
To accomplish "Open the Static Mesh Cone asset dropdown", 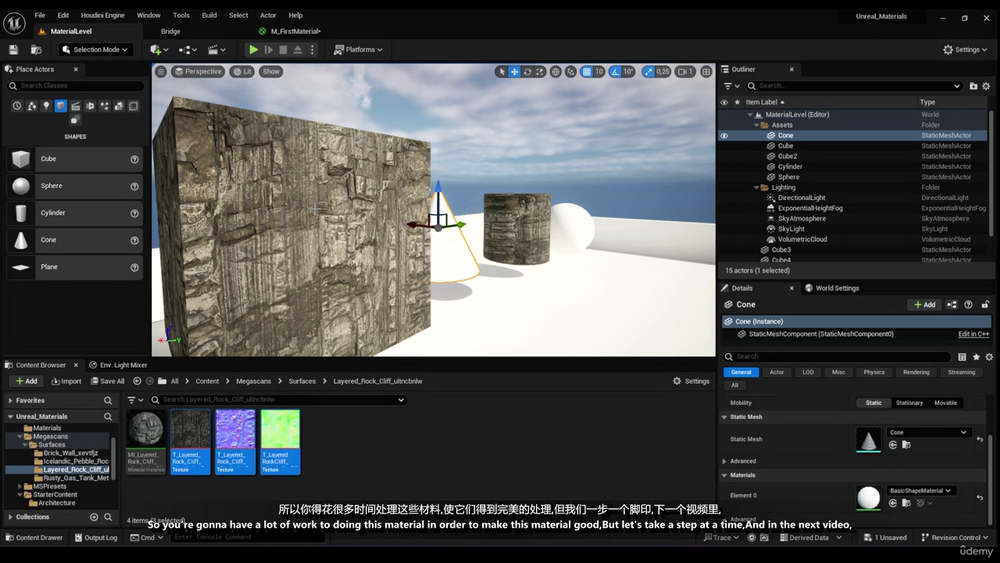I will pyautogui.click(x=929, y=432).
